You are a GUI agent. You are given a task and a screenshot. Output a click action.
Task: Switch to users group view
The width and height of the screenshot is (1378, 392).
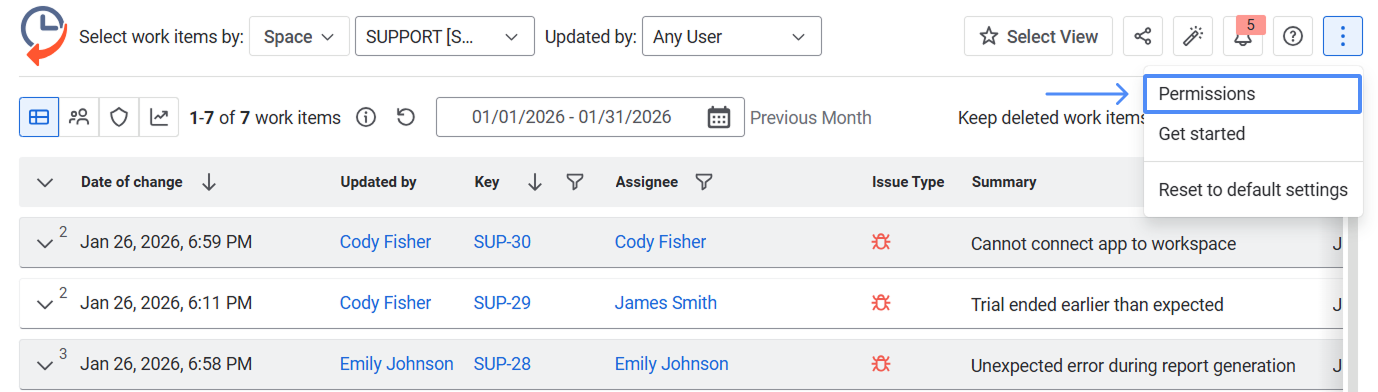79,117
